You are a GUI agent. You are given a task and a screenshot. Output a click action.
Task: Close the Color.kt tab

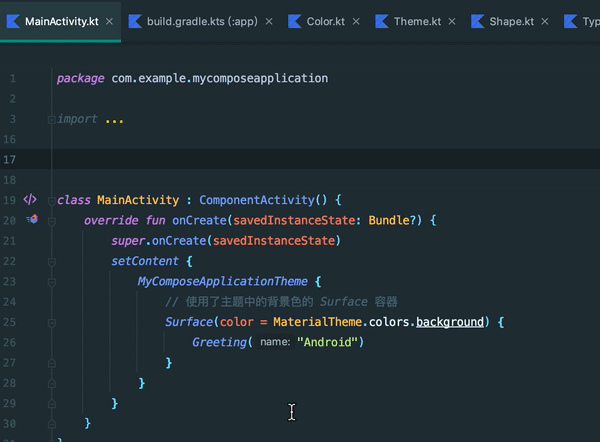[356, 21]
